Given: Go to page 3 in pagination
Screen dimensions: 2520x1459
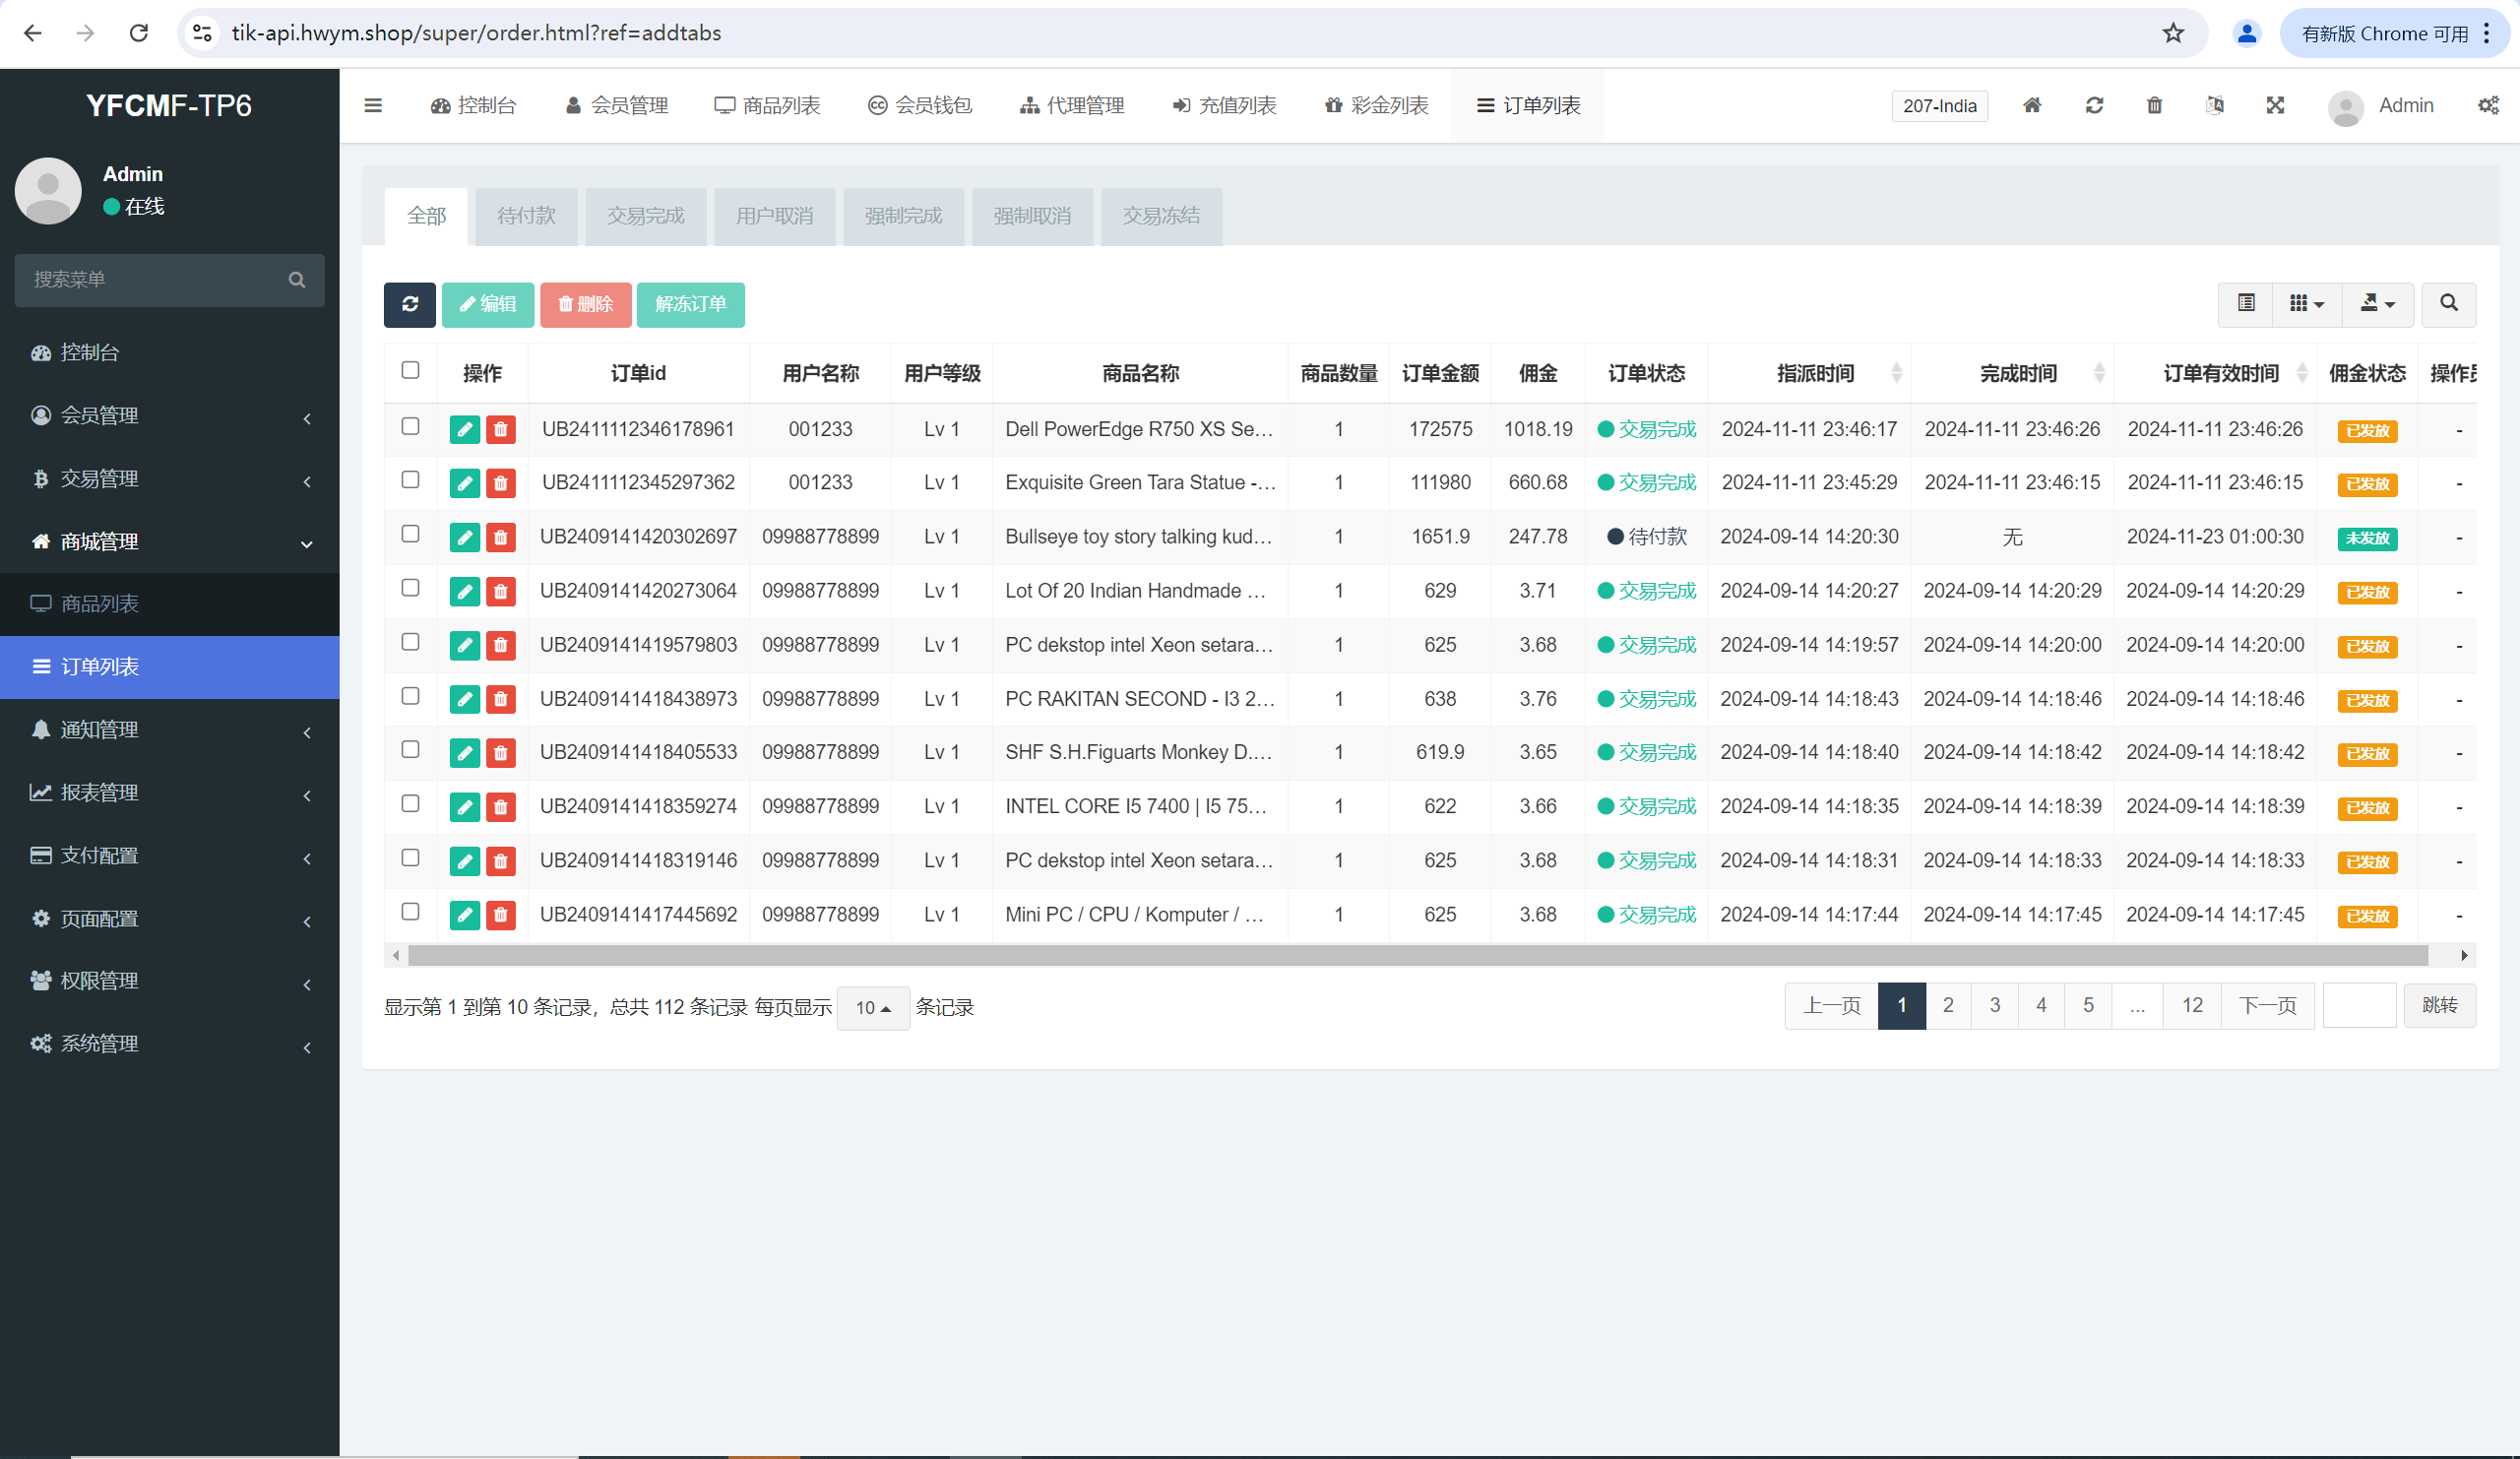Looking at the screenshot, I should coord(1994,1005).
